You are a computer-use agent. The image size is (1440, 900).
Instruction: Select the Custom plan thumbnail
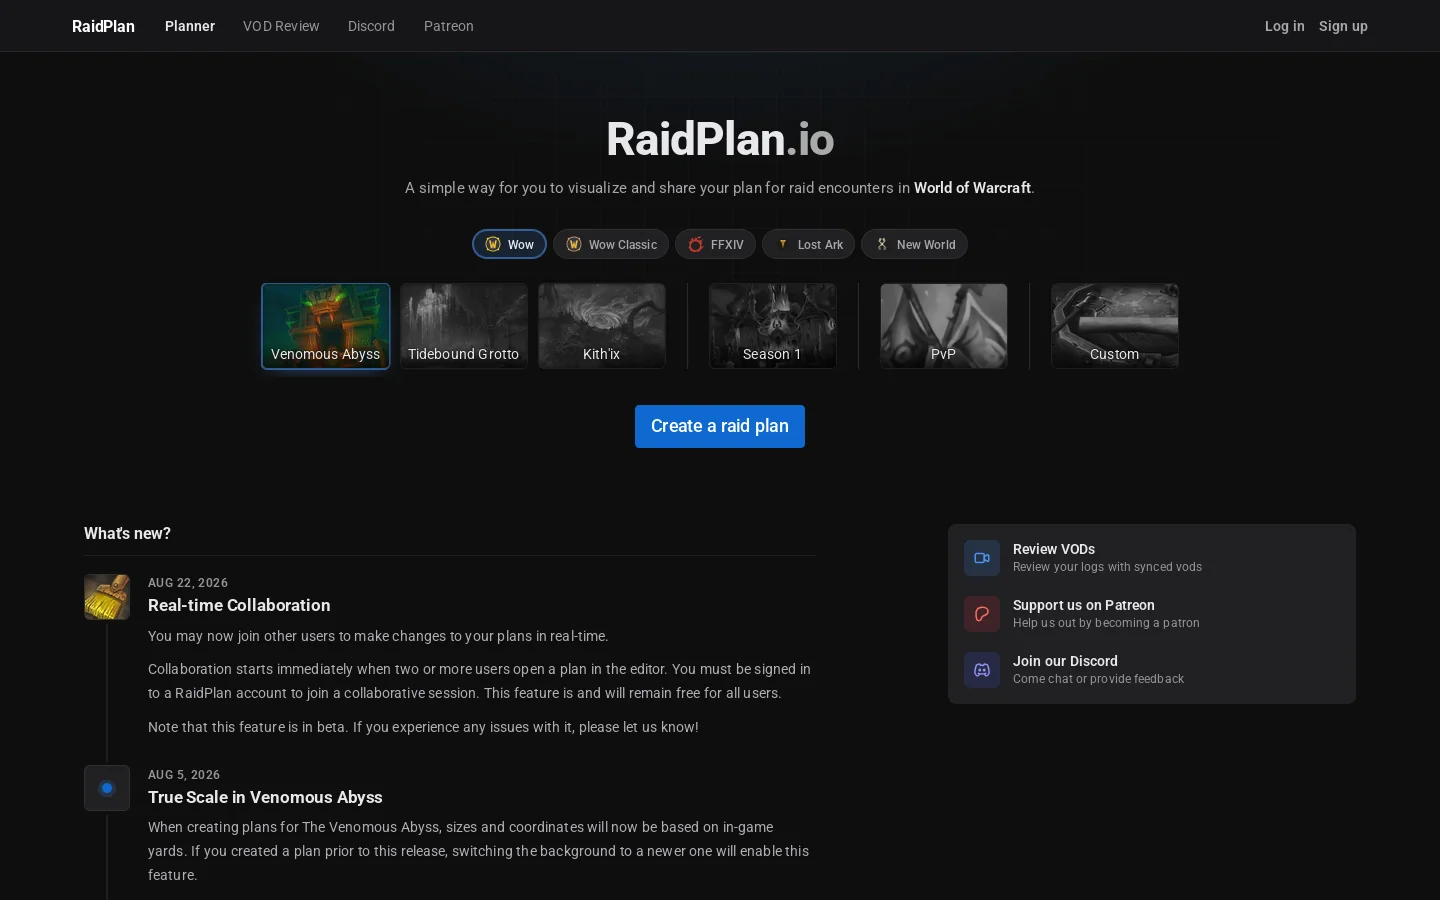click(1115, 326)
